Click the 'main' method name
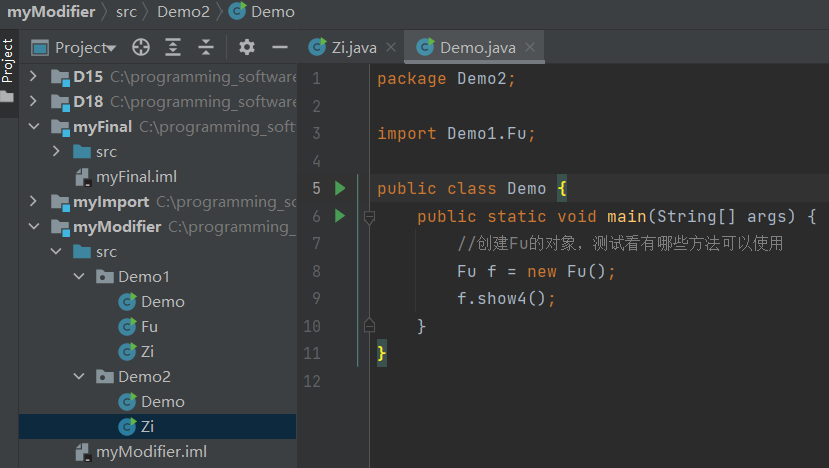829x468 pixels. click(627, 216)
